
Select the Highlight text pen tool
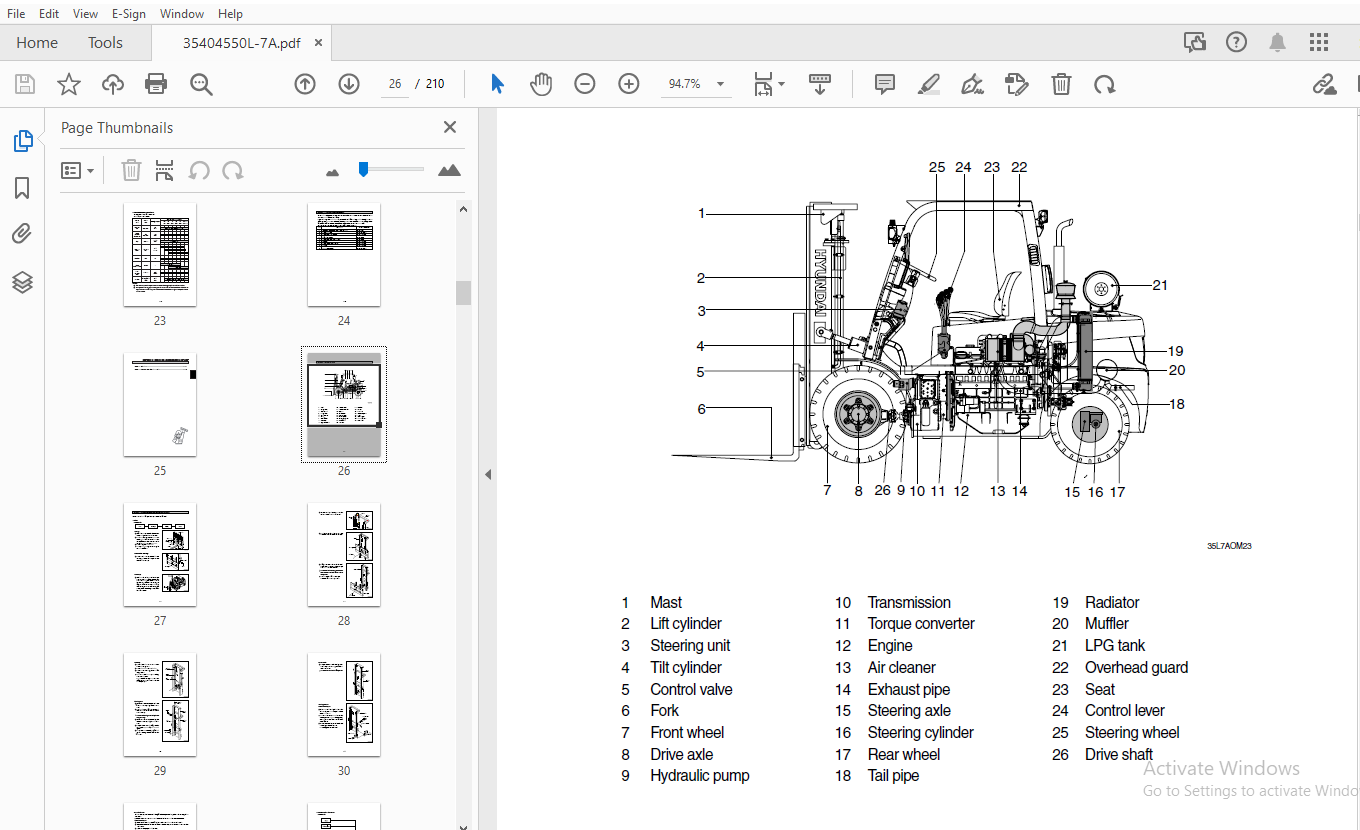(929, 84)
